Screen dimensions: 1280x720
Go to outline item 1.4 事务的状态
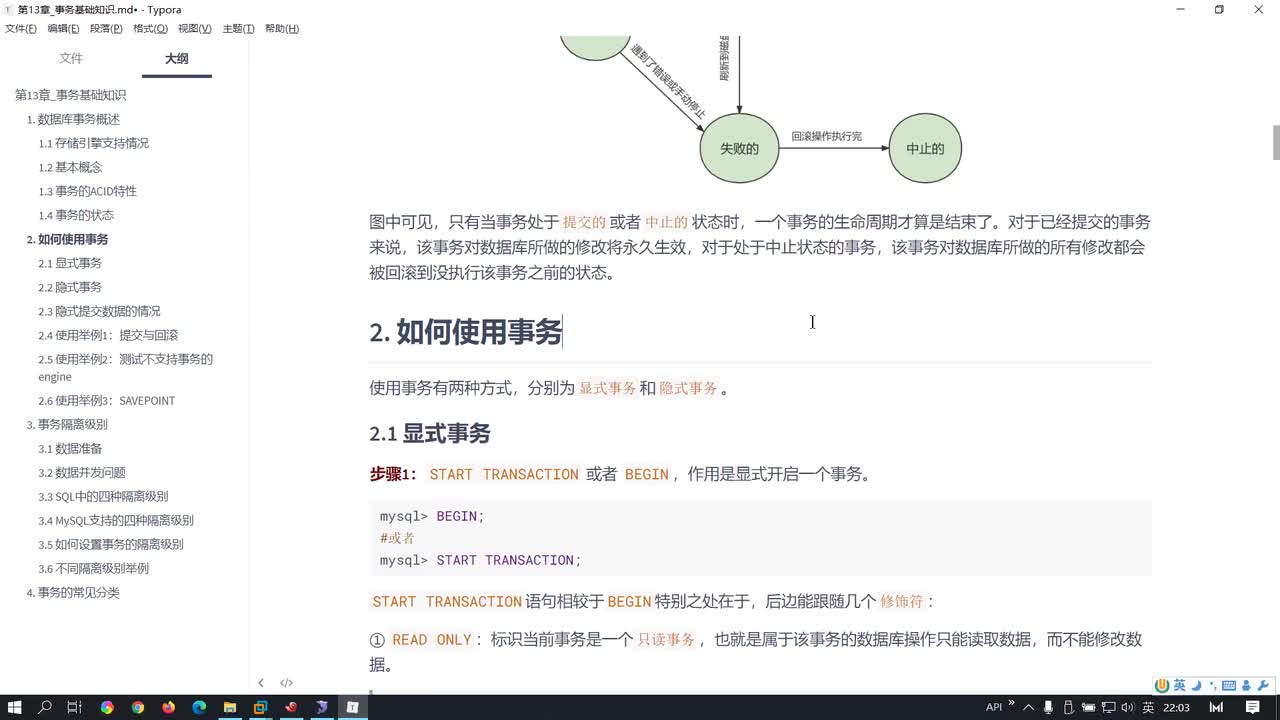pos(76,215)
